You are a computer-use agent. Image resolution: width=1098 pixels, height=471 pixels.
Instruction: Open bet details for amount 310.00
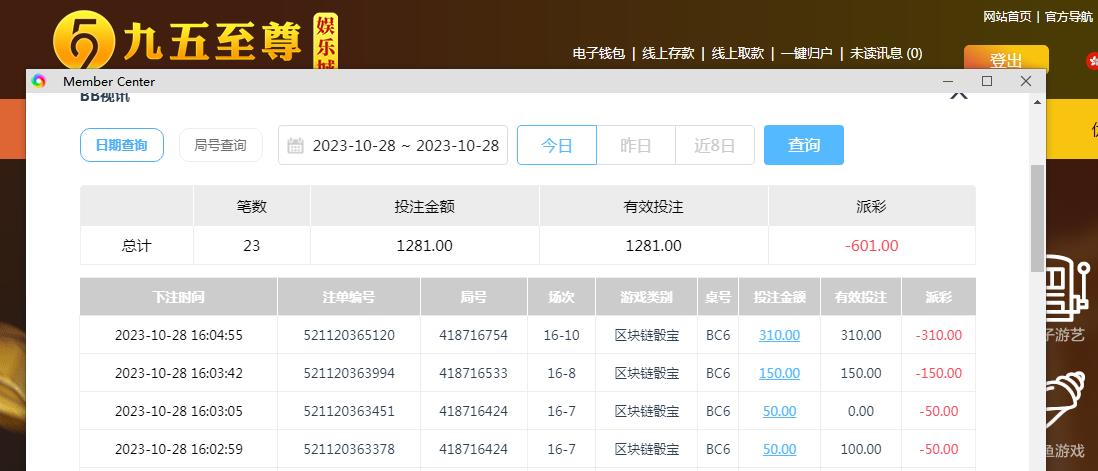[779, 335]
